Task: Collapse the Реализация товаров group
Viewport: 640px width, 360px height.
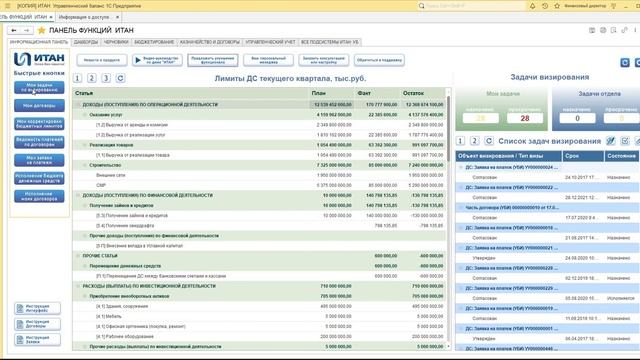Action: [85, 145]
